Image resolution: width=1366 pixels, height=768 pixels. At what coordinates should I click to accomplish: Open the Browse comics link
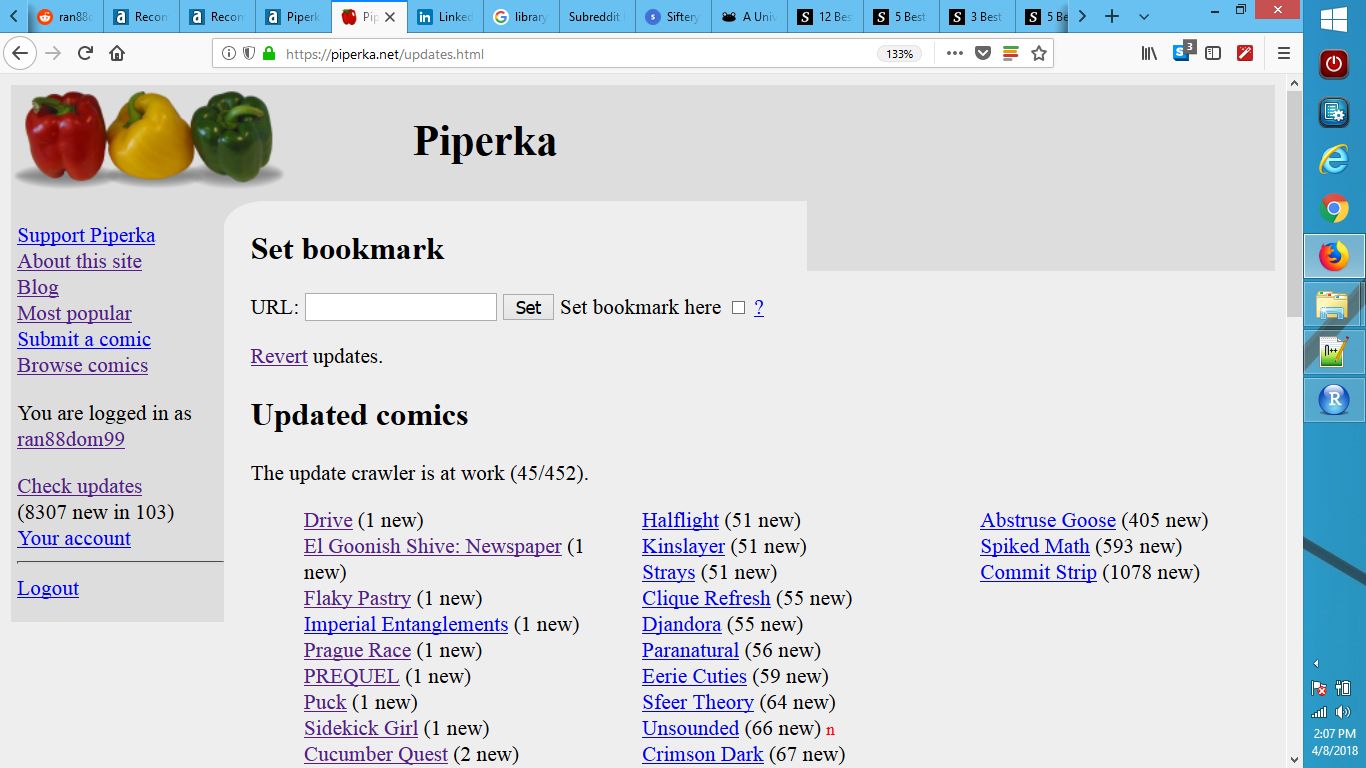(x=82, y=365)
